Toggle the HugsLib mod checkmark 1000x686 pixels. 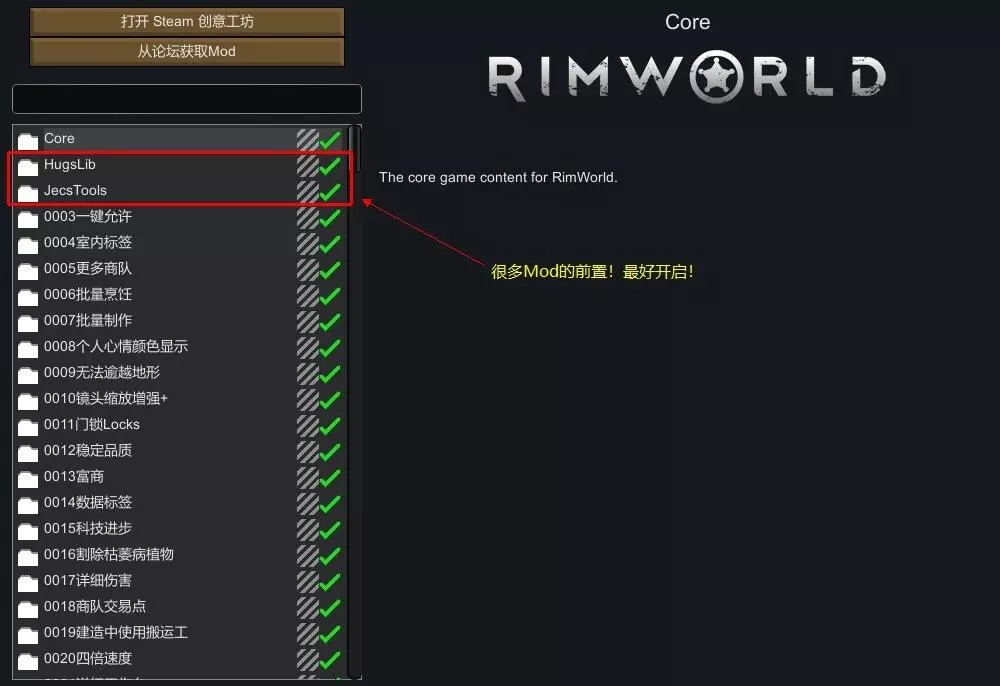[x=330, y=166]
